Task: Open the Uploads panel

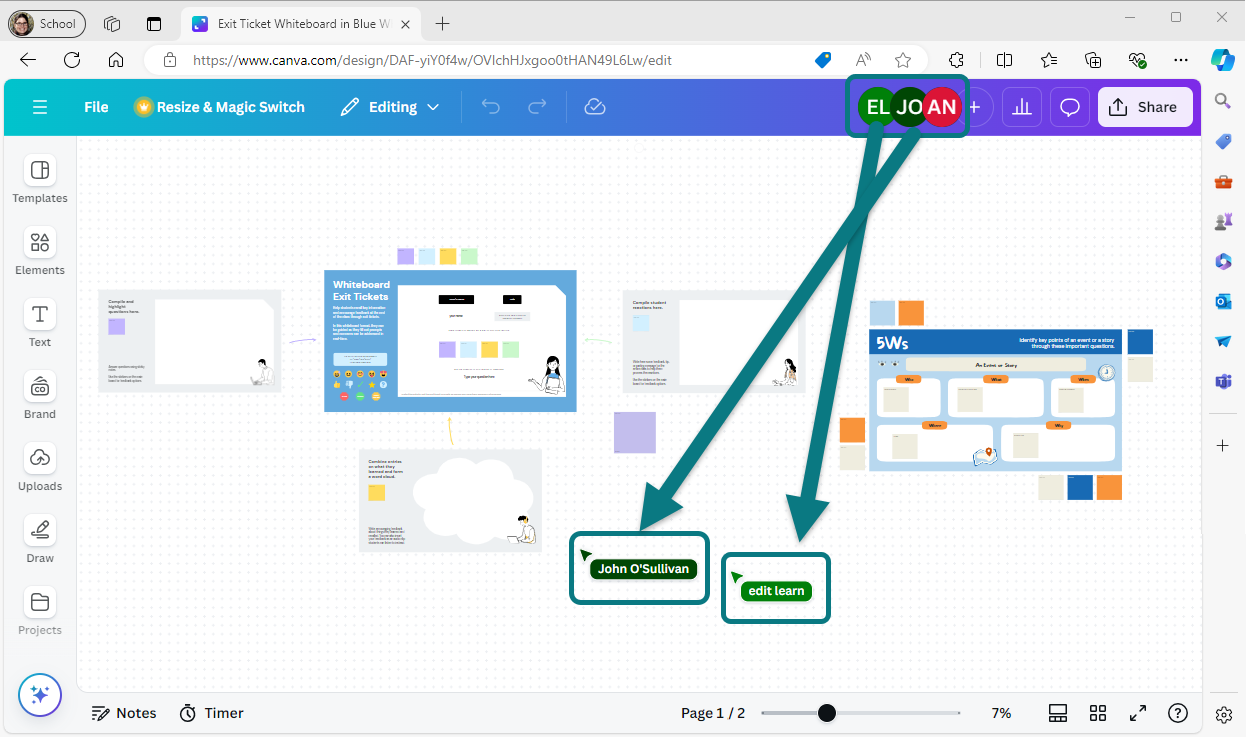Action: point(40,468)
